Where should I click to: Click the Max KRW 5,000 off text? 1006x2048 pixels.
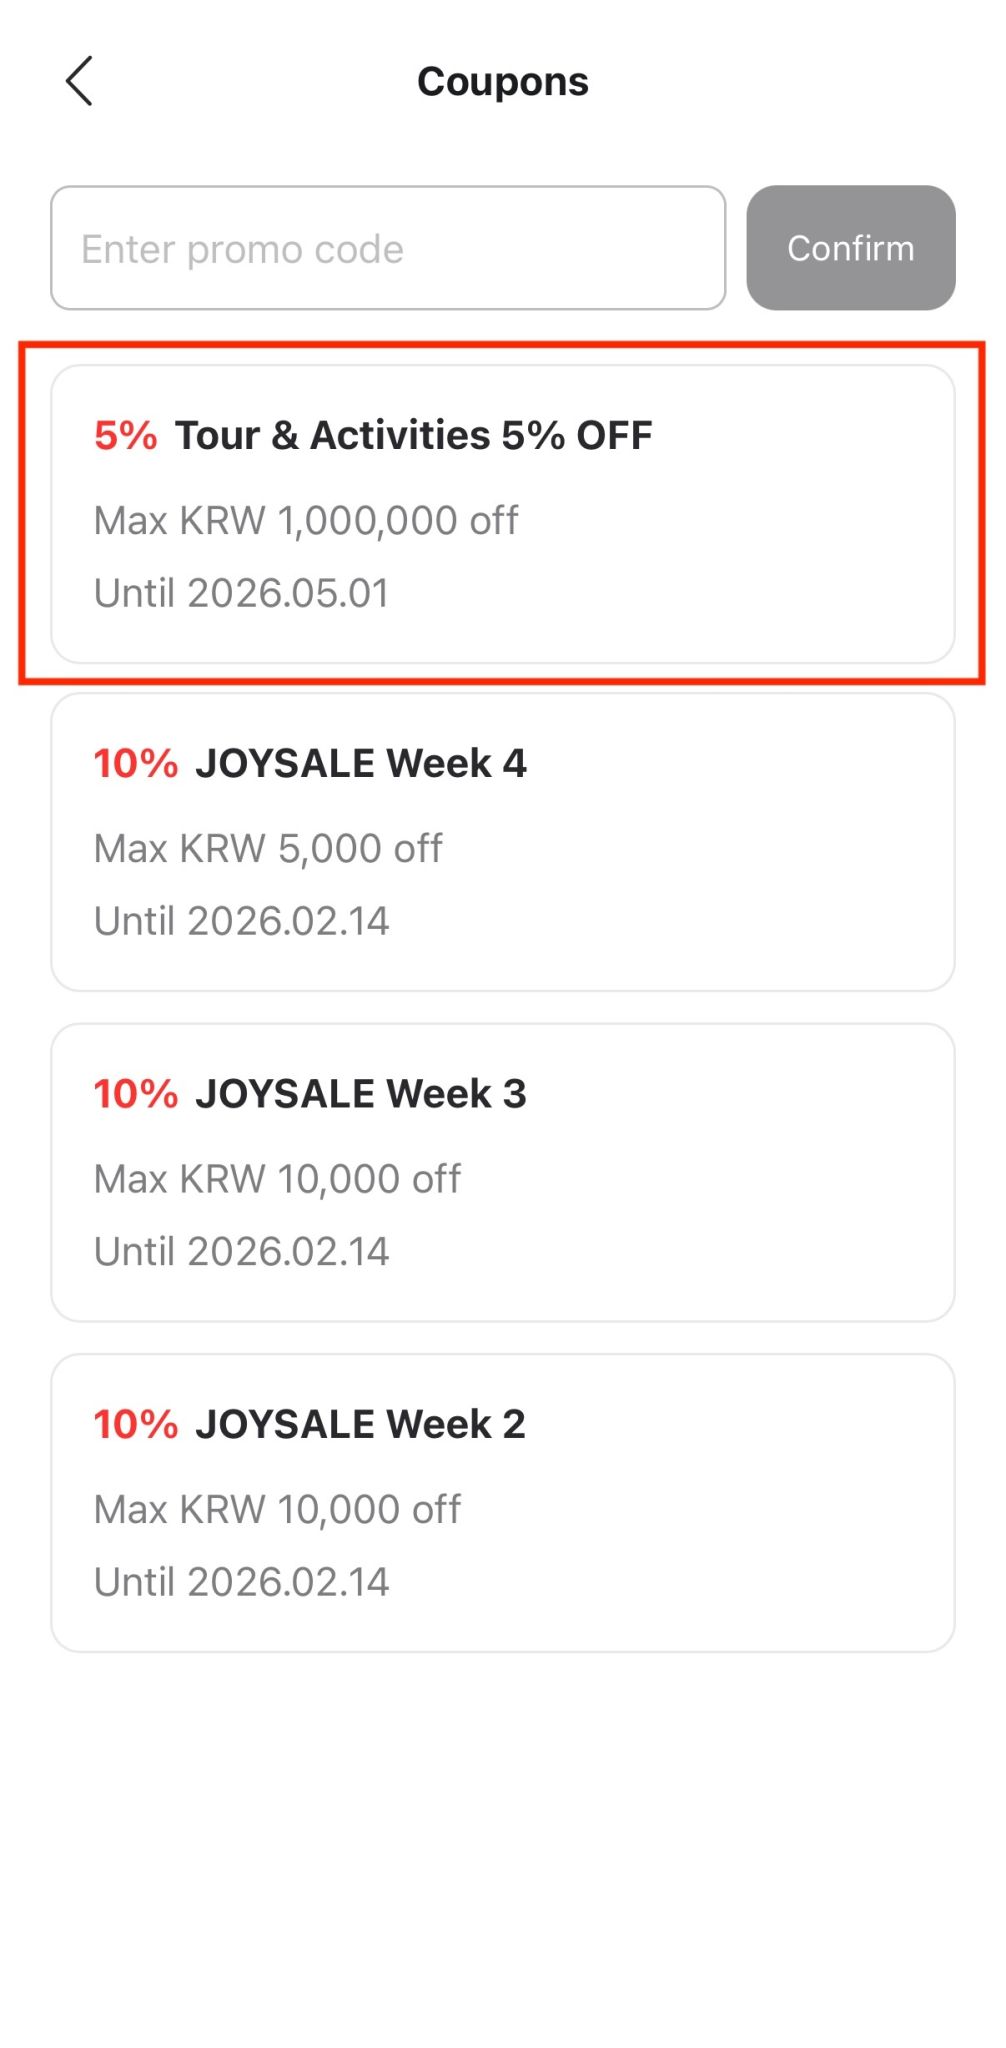coord(268,849)
